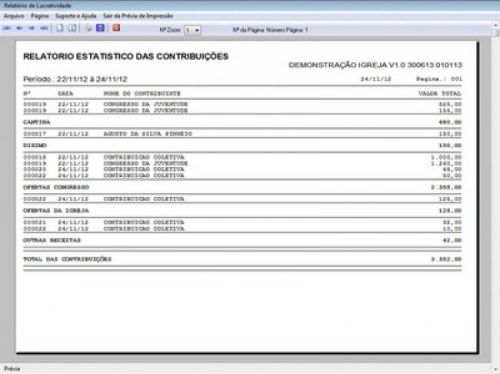Open the Nº Zoom dropdown
This screenshot has height=374, width=500.
pyautogui.click(x=192, y=30)
